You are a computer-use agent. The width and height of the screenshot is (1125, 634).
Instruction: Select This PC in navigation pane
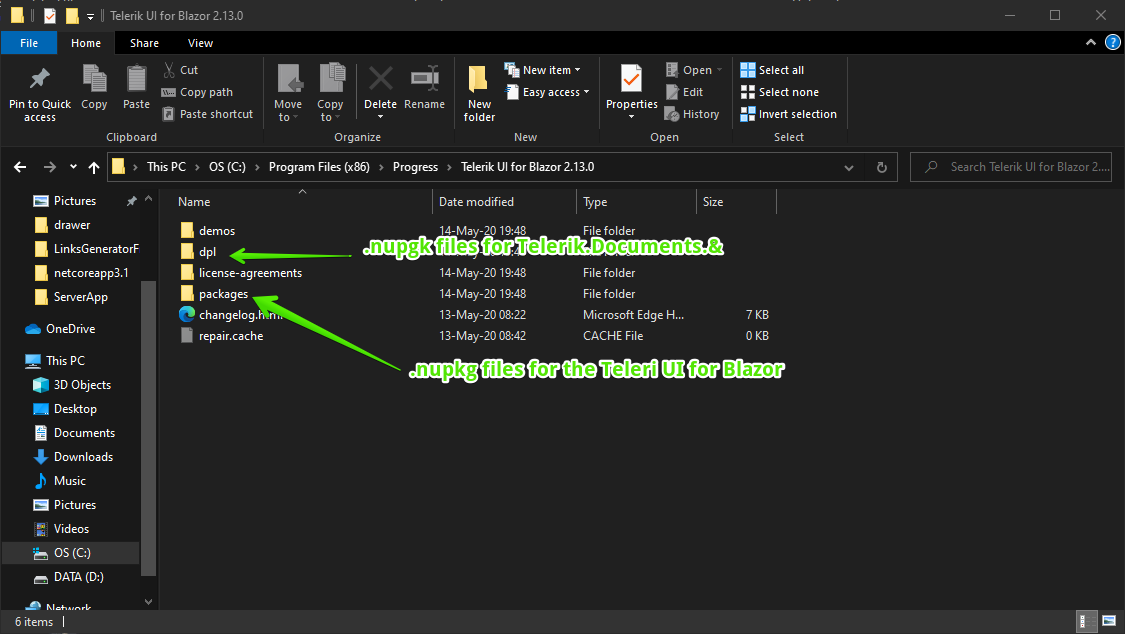point(65,361)
